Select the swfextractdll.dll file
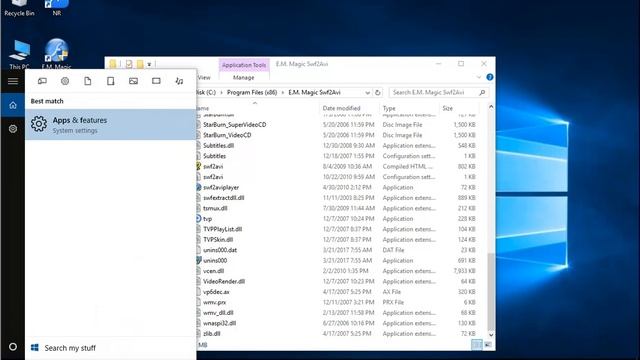Screen dimensions: 640x360 tap(224, 198)
